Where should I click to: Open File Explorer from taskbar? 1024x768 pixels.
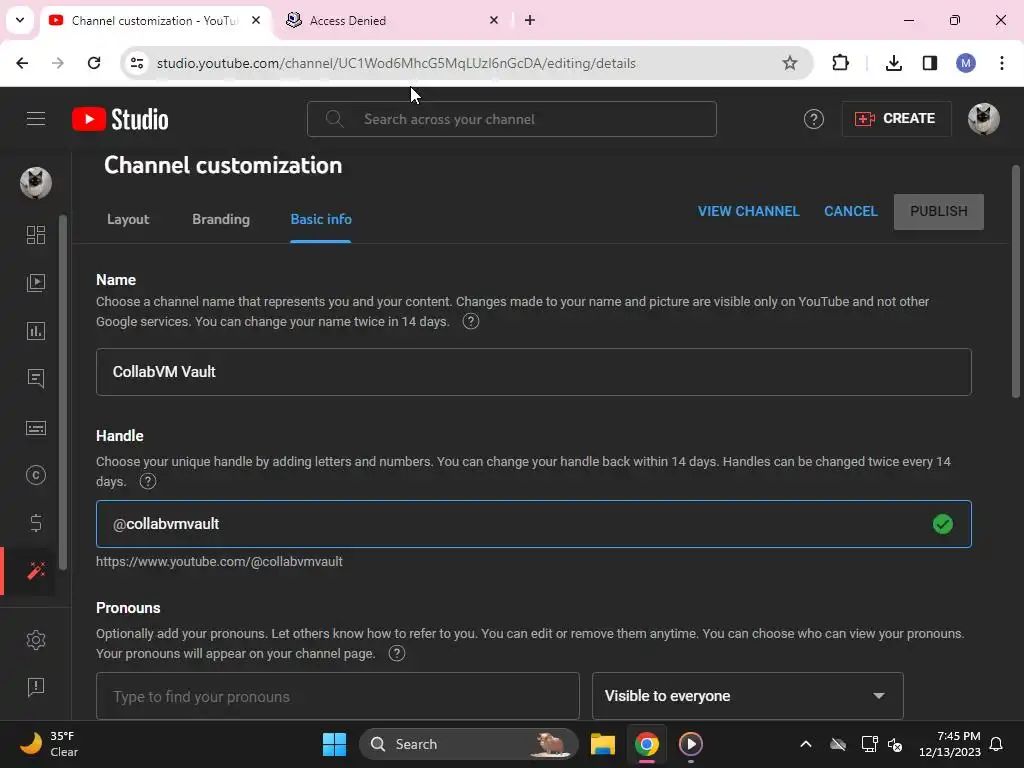pos(603,744)
